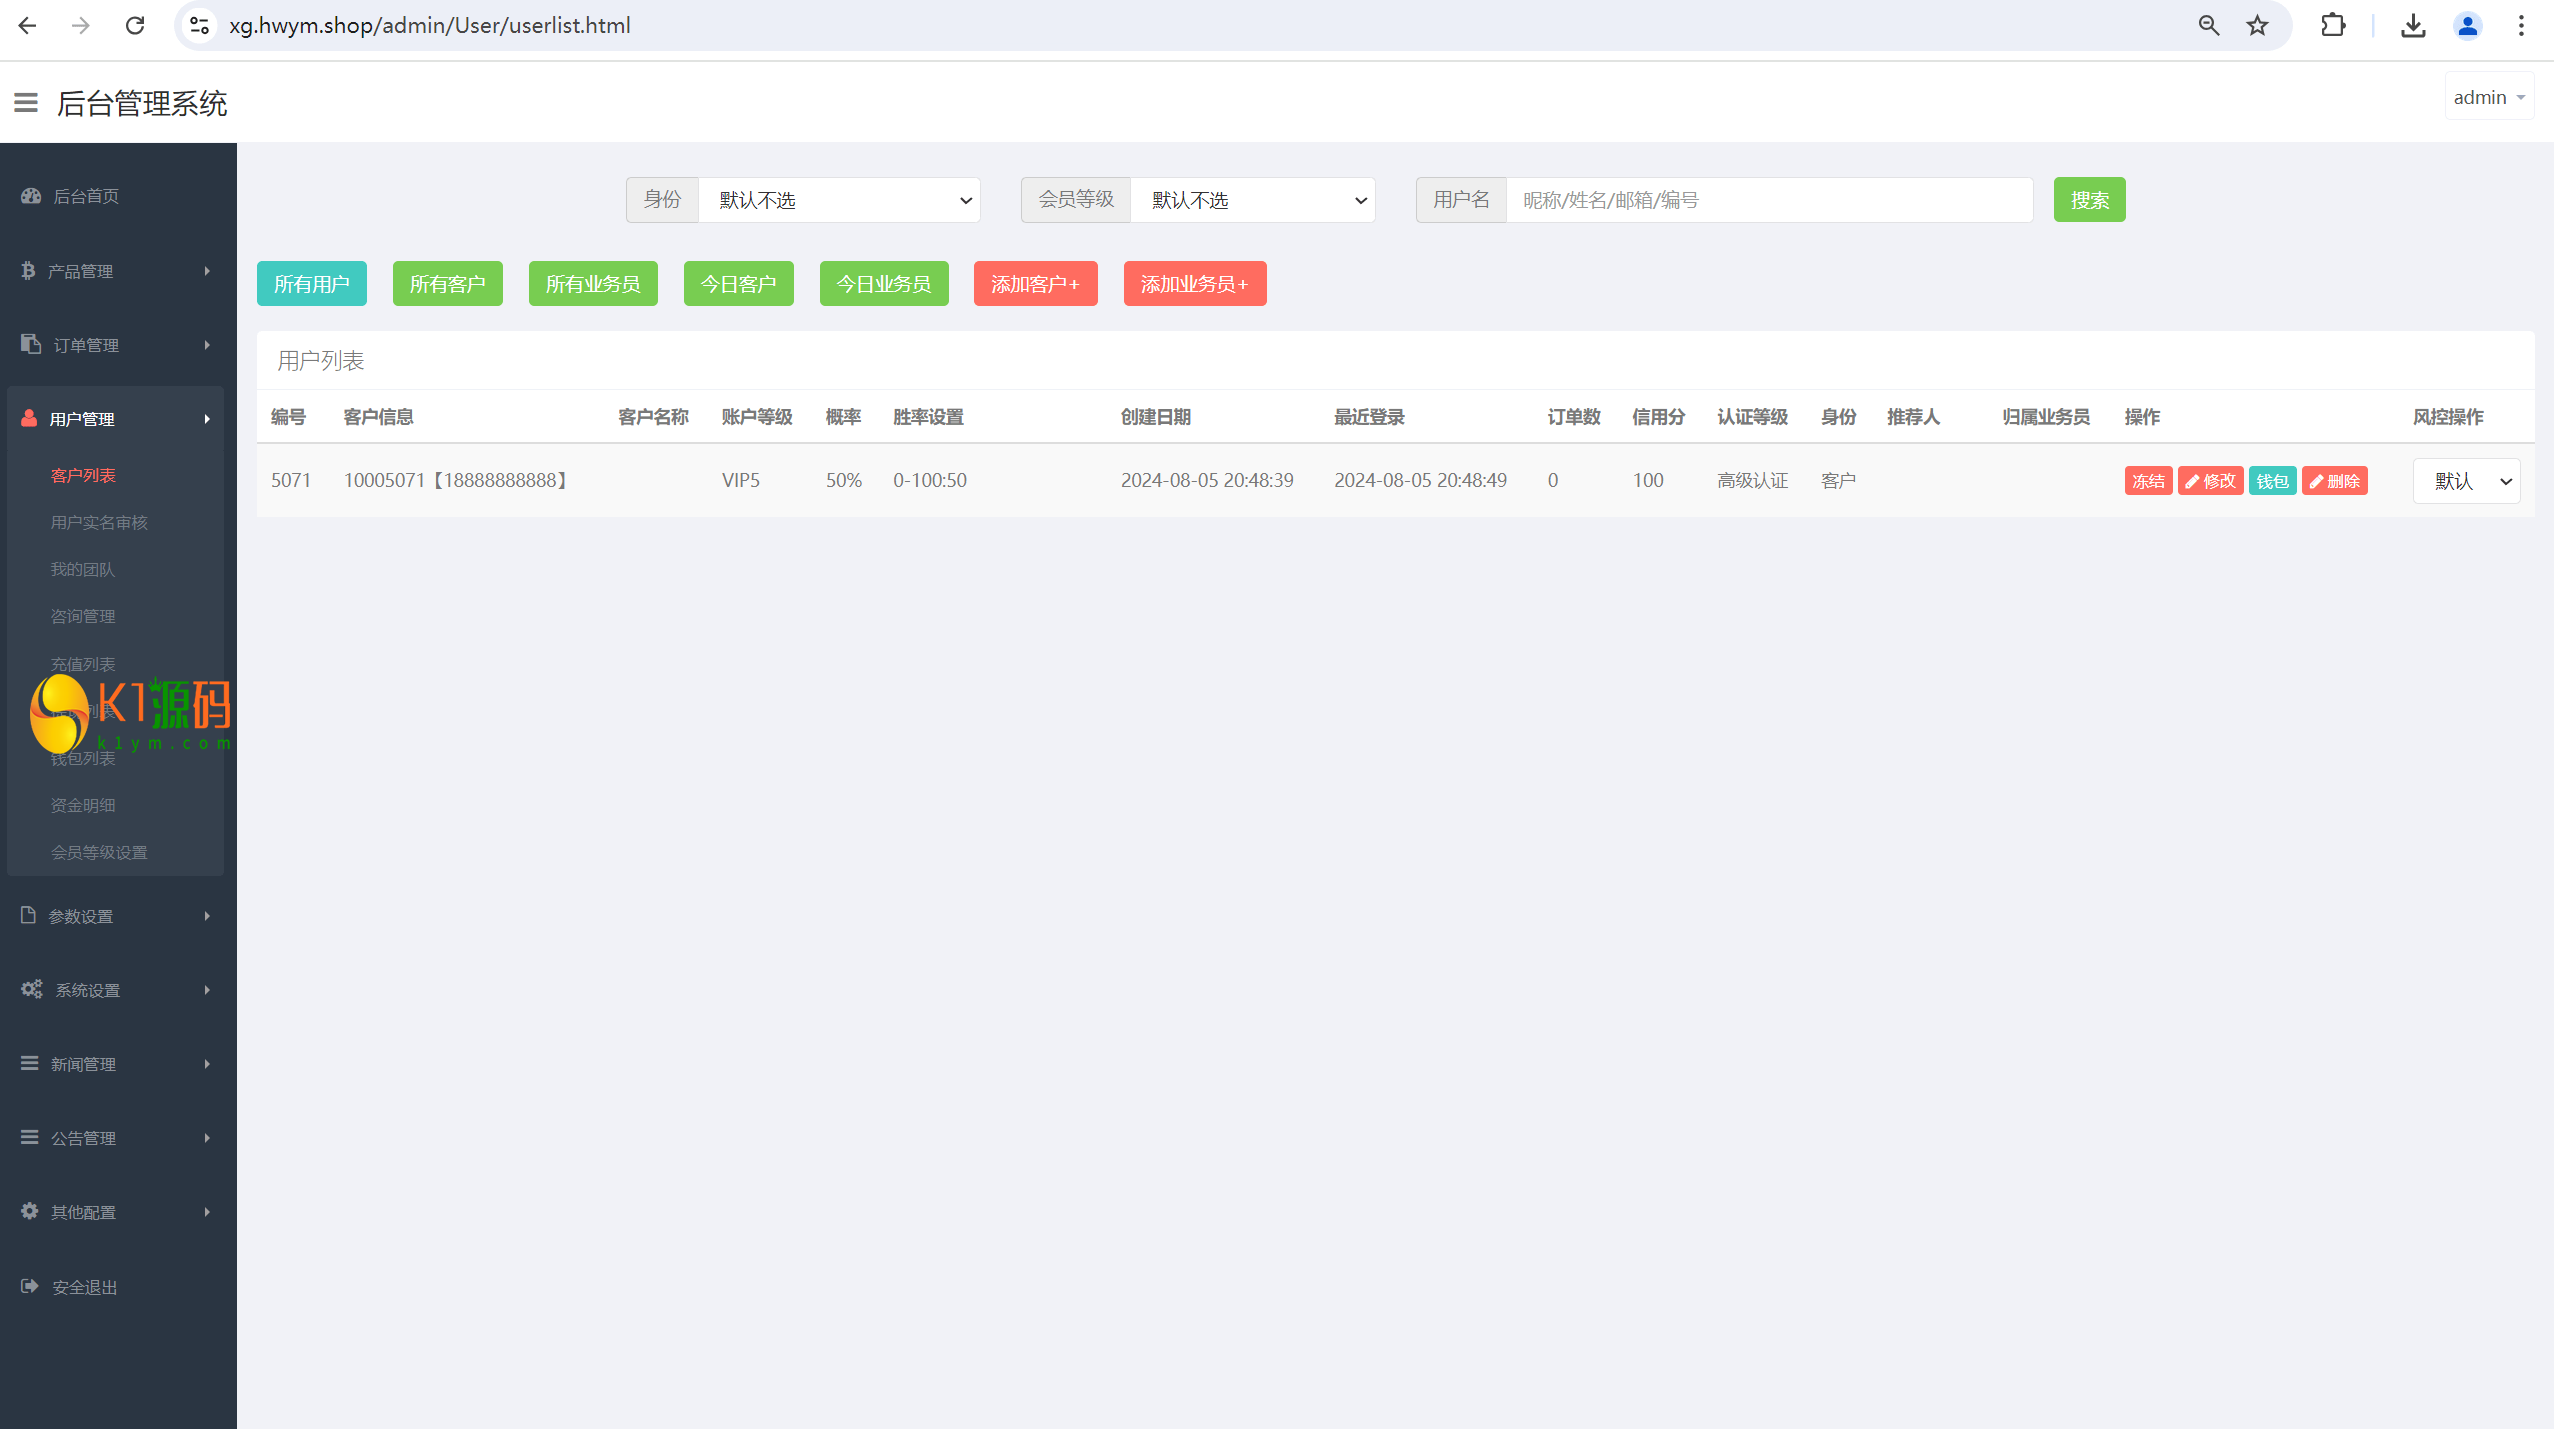The width and height of the screenshot is (2554, 1429).
Task: Click the 删除 (delete) icon for user 10005071
Action: click(x=2333, y=480)
